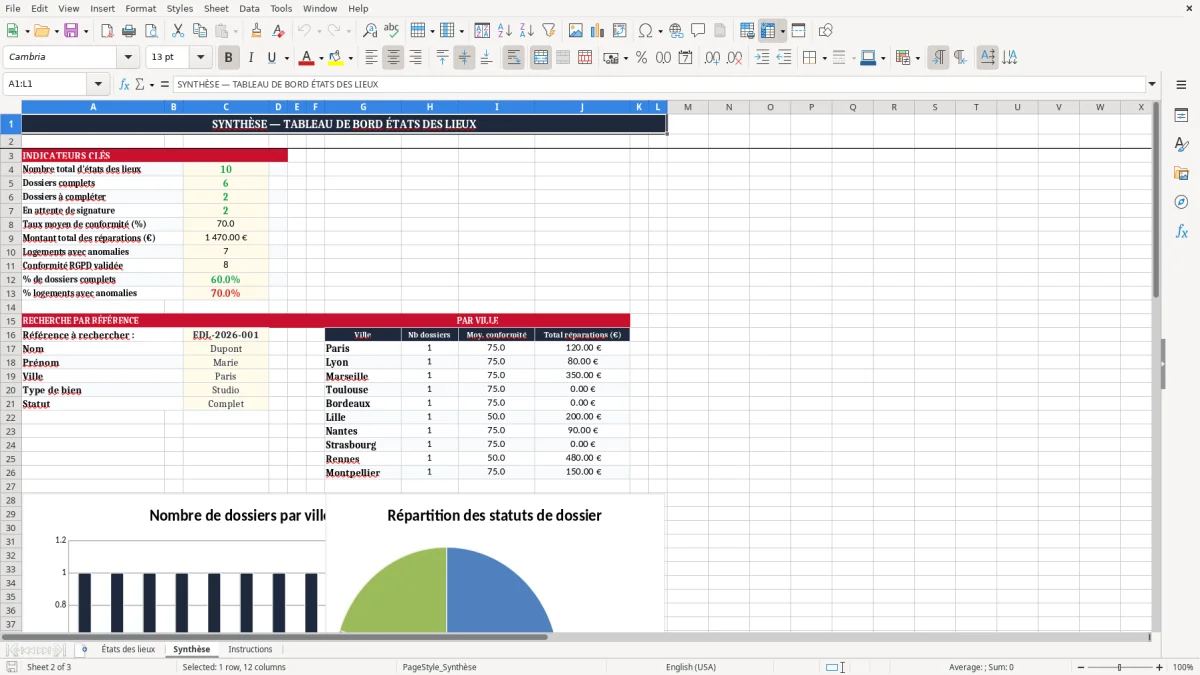Screen dimensions: 1200x675
Task: Open the Background Color dropdown arrow
Action: click(350, 58)
